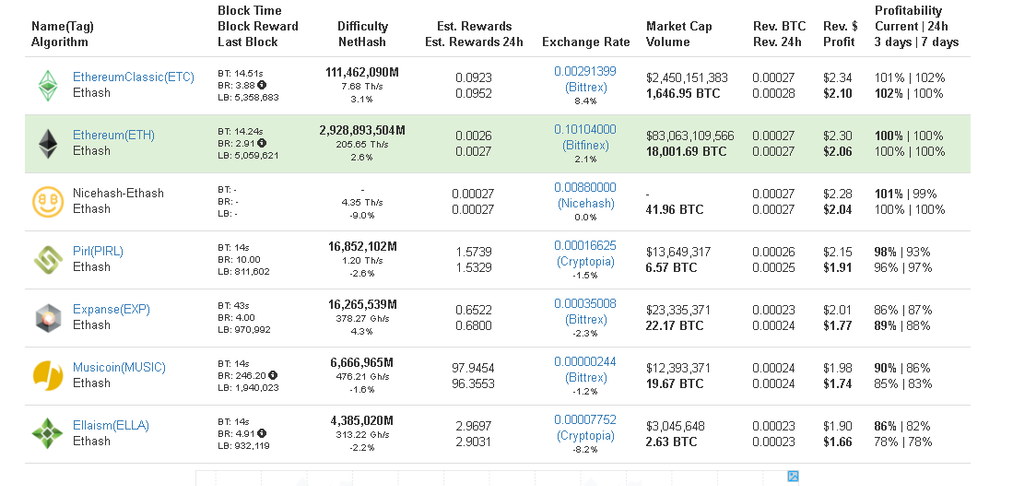Click the Profitability column header
Viewport: 1024px width, 486px height.
917,26
